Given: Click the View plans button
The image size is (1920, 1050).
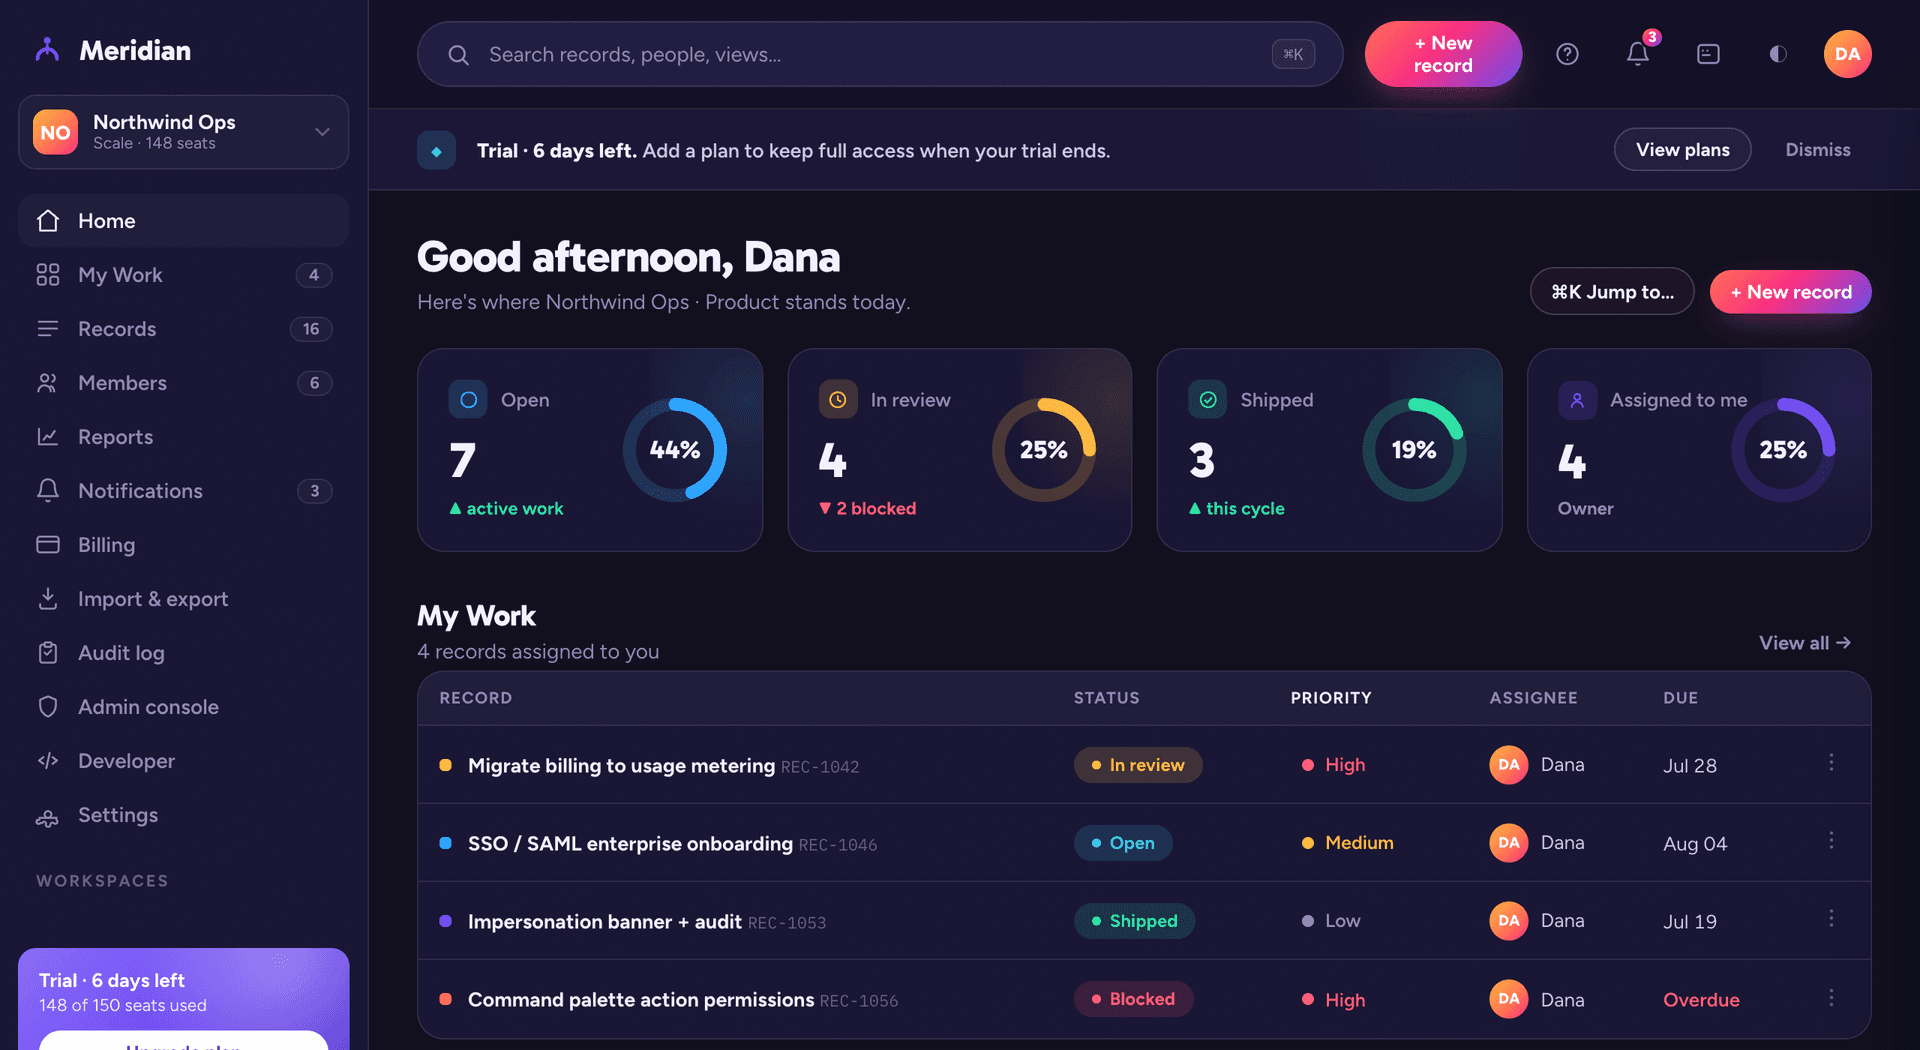Looking at the screenshot, I should pyautogui.click(x=1682, y=150).
